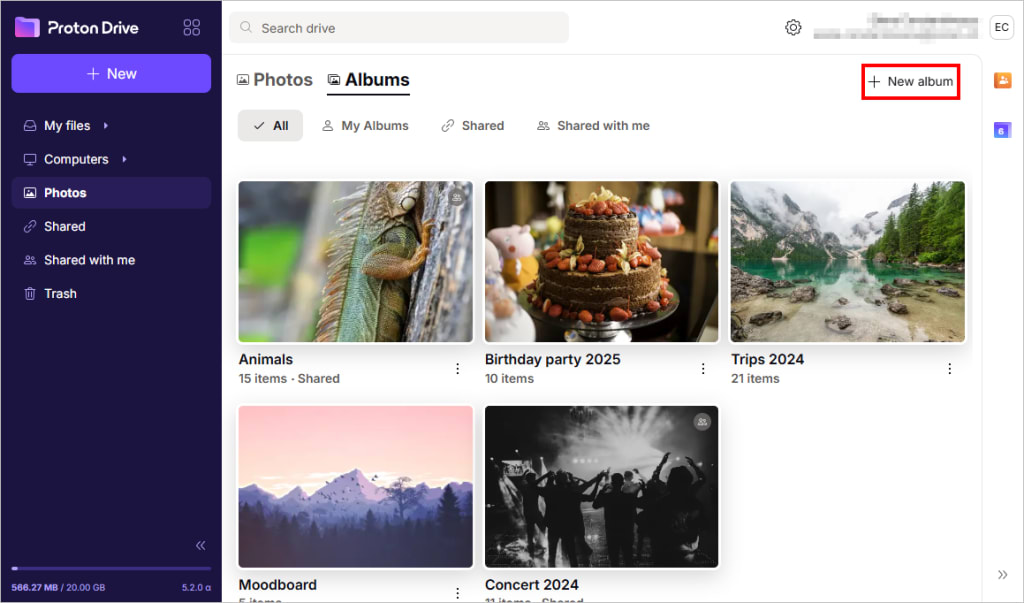1024x603 pixels.
Task: Click shared badge on Concert 2024 thumbnail
Action: (702, 421)
